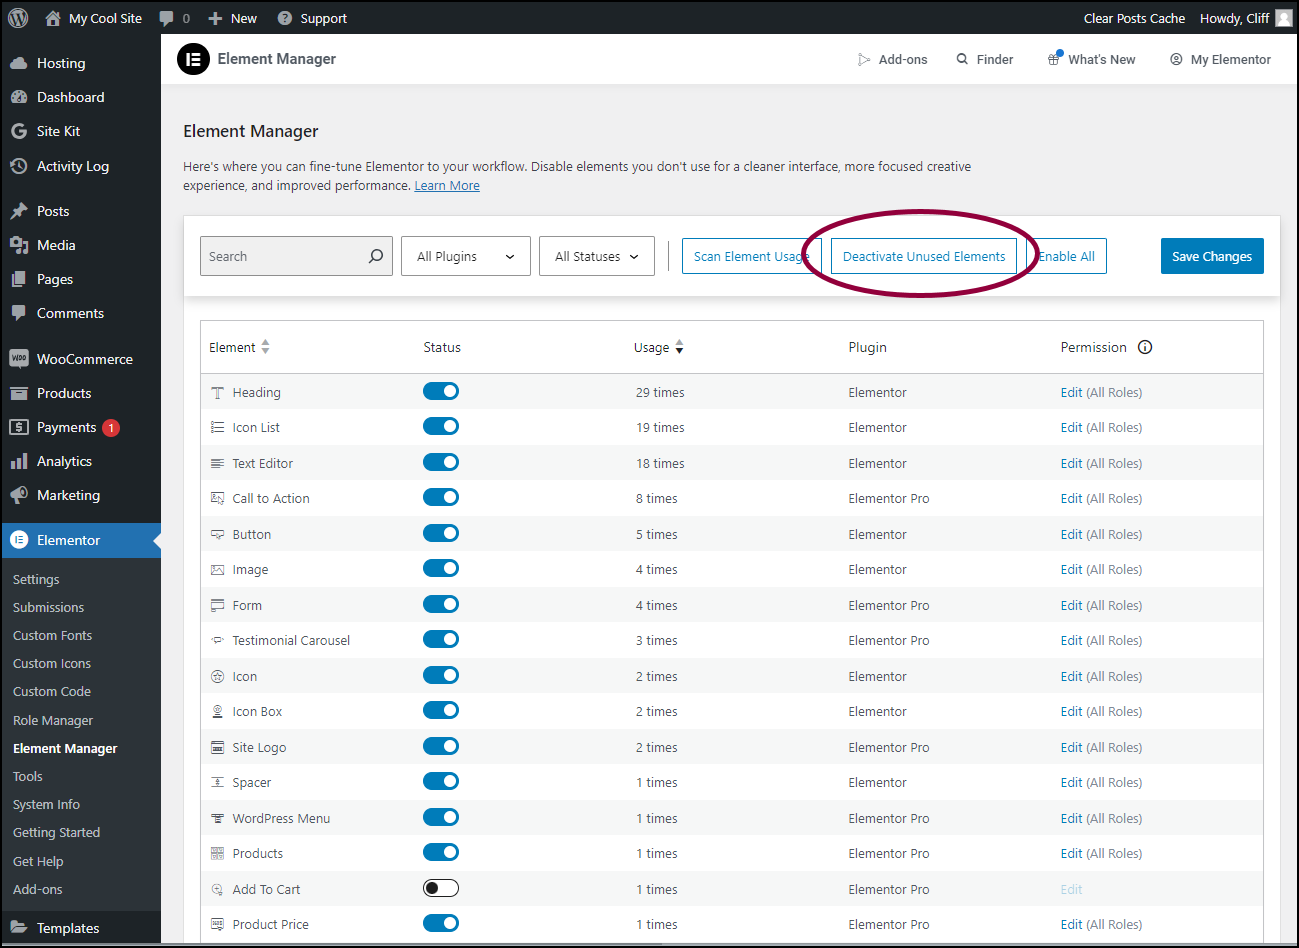Toggle the Icon List element status
This screenshot has height=948, width=1299.
tap(441, 426)
